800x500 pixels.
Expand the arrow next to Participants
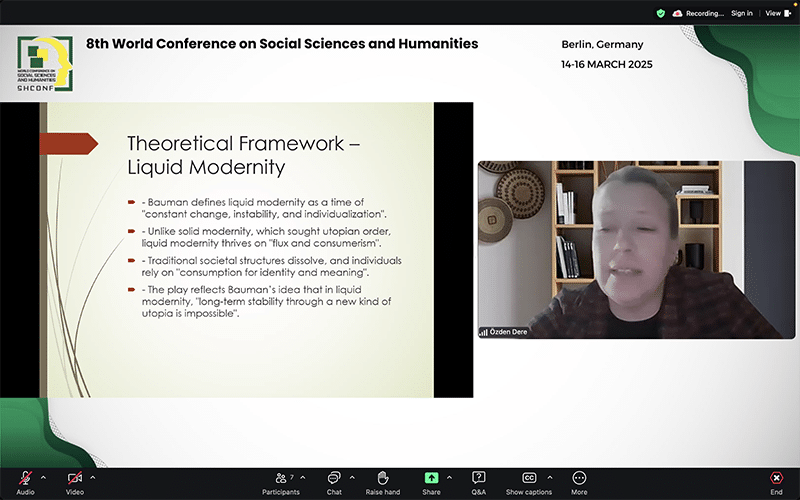click(305, 476)
